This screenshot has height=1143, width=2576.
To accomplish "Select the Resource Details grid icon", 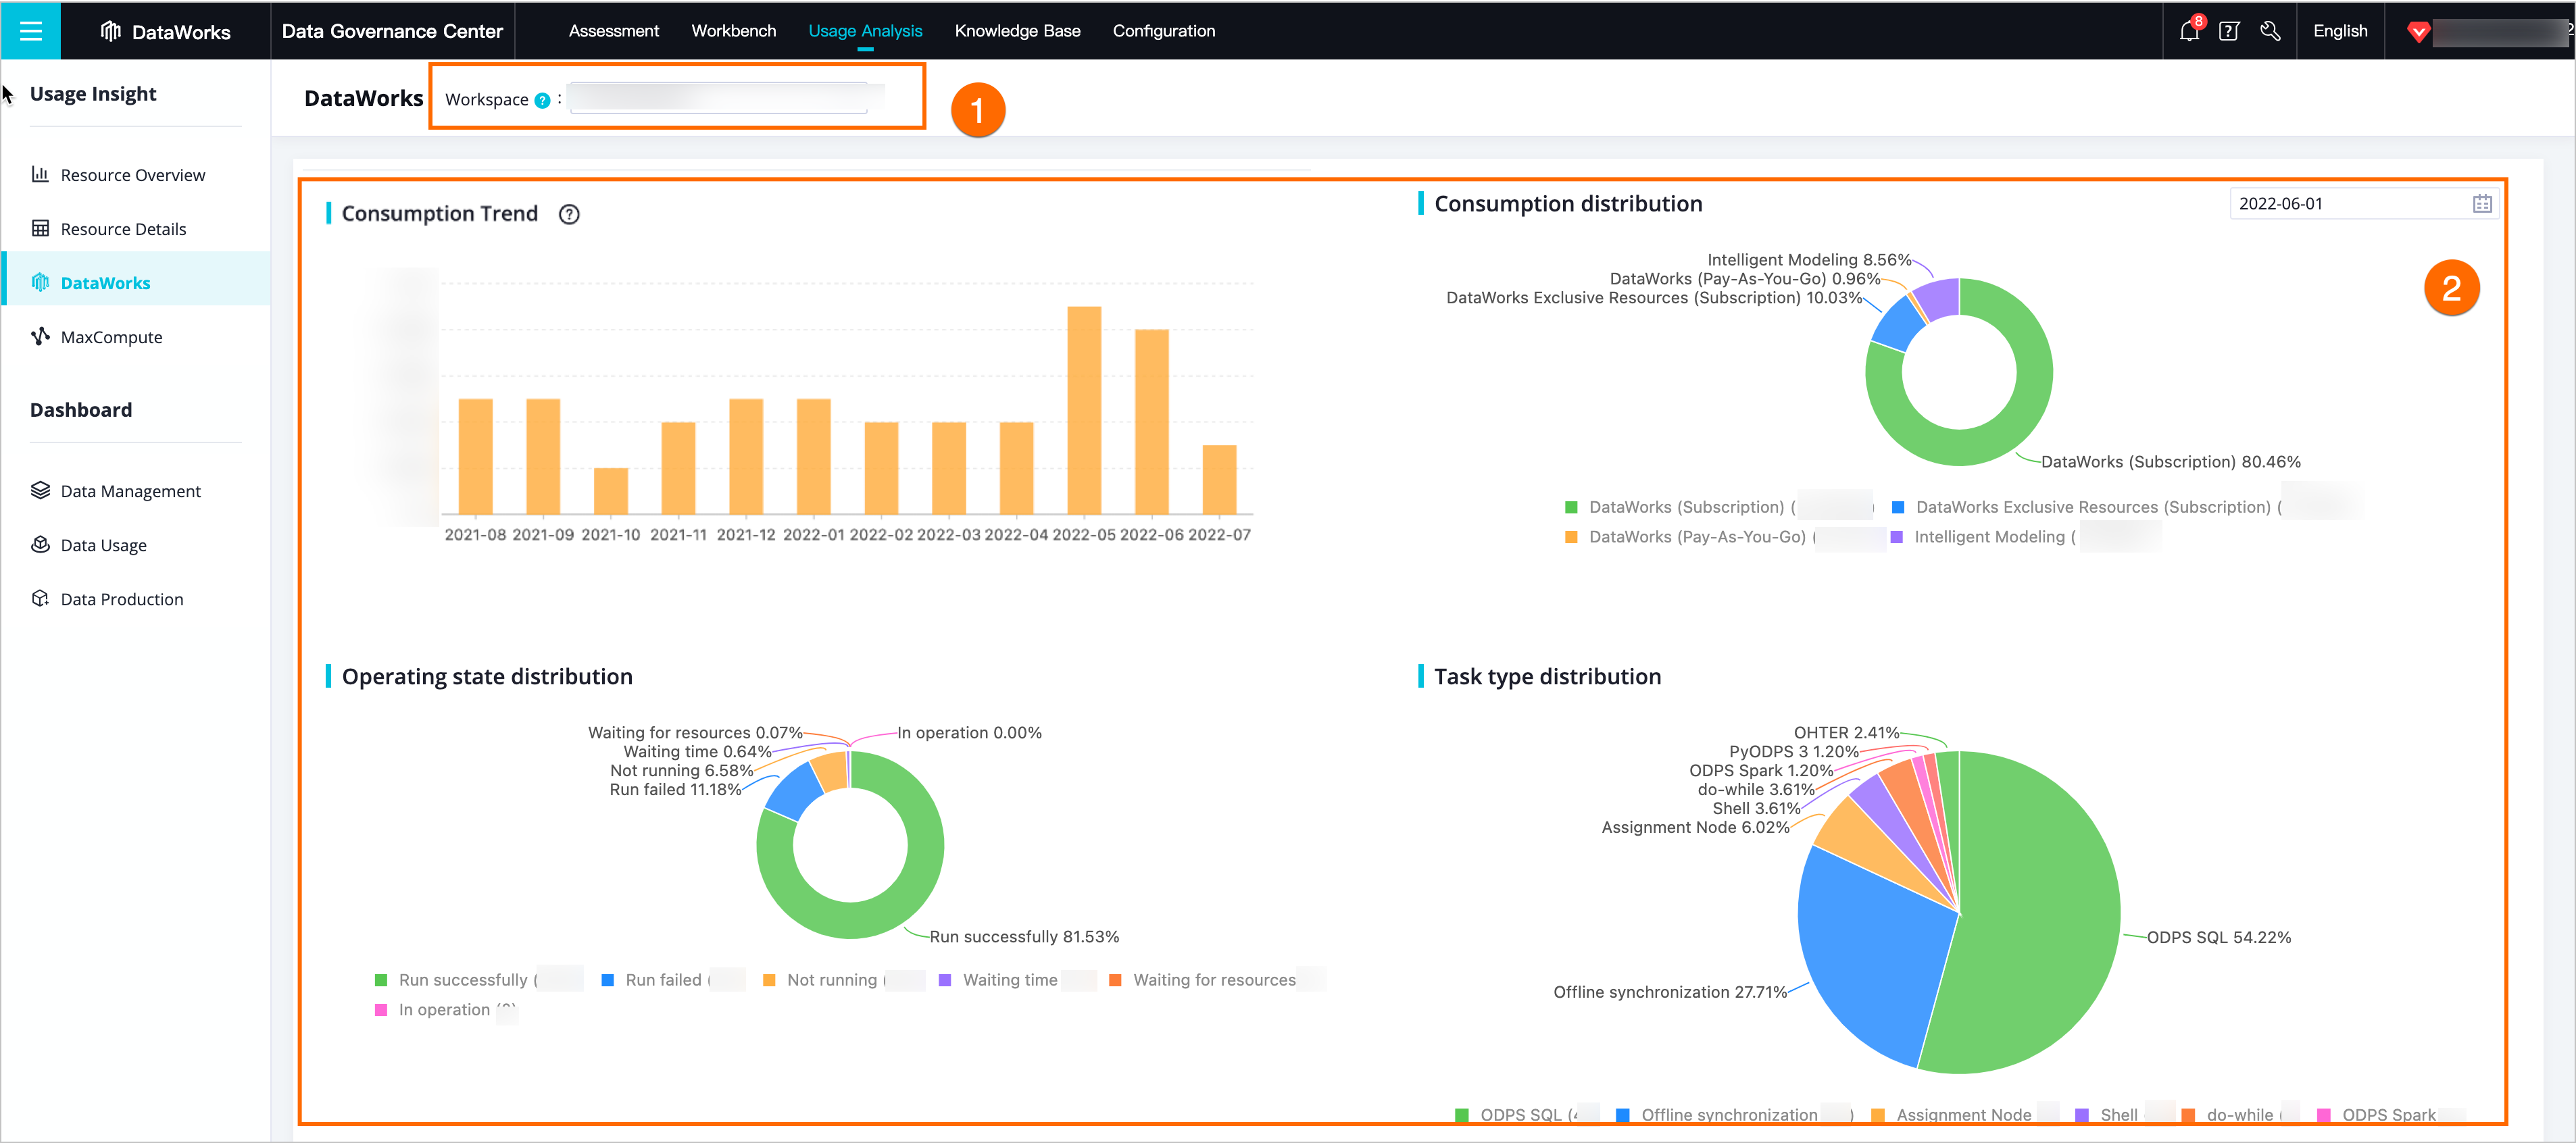I will coord(40,228).
